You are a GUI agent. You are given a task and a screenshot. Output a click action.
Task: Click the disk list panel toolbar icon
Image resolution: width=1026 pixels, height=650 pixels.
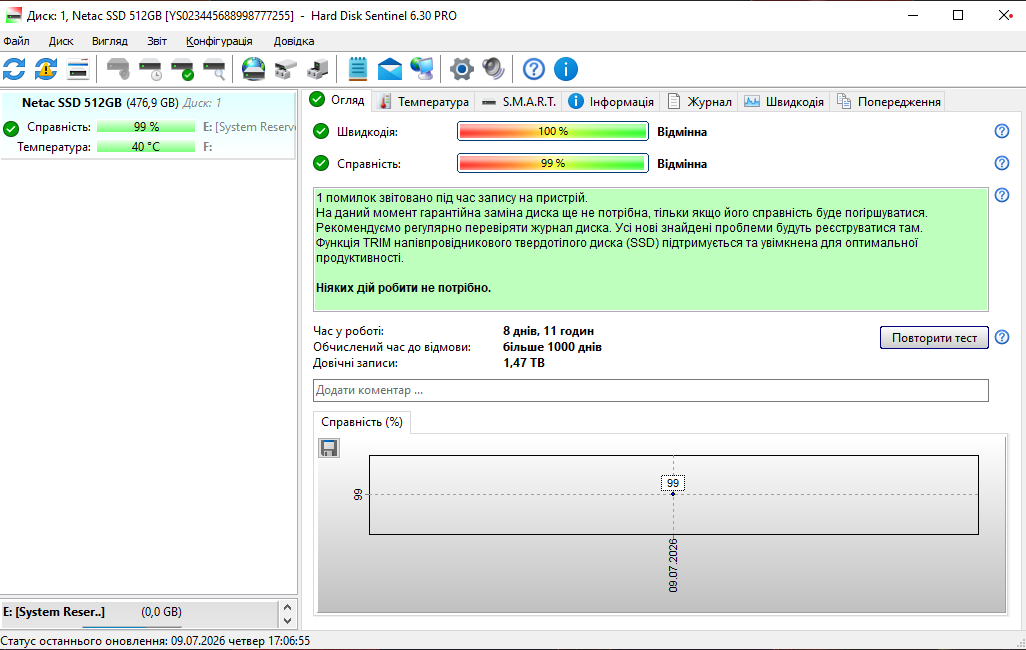78,69
